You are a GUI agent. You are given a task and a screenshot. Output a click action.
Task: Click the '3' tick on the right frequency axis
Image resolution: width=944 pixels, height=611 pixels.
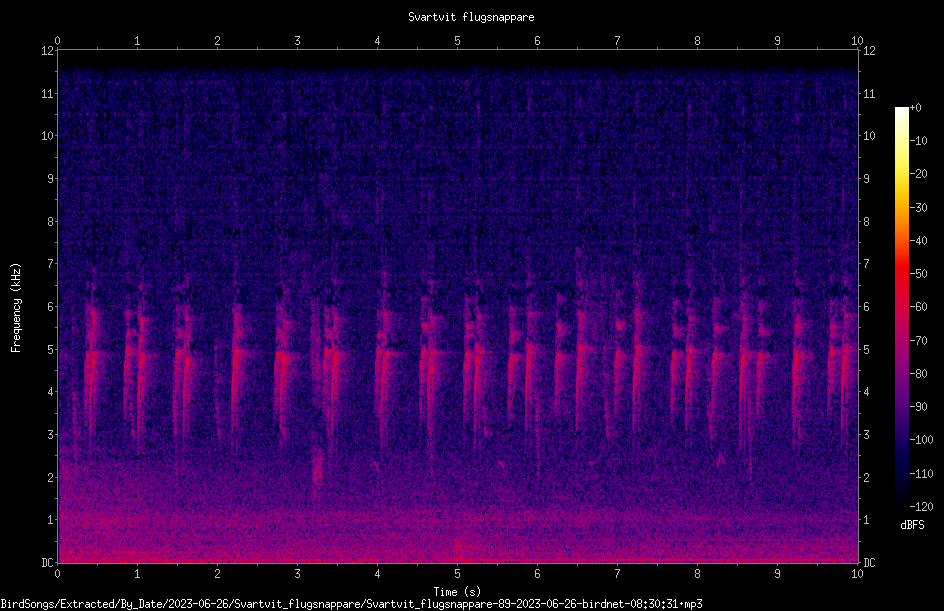click(x=866, y=435)
